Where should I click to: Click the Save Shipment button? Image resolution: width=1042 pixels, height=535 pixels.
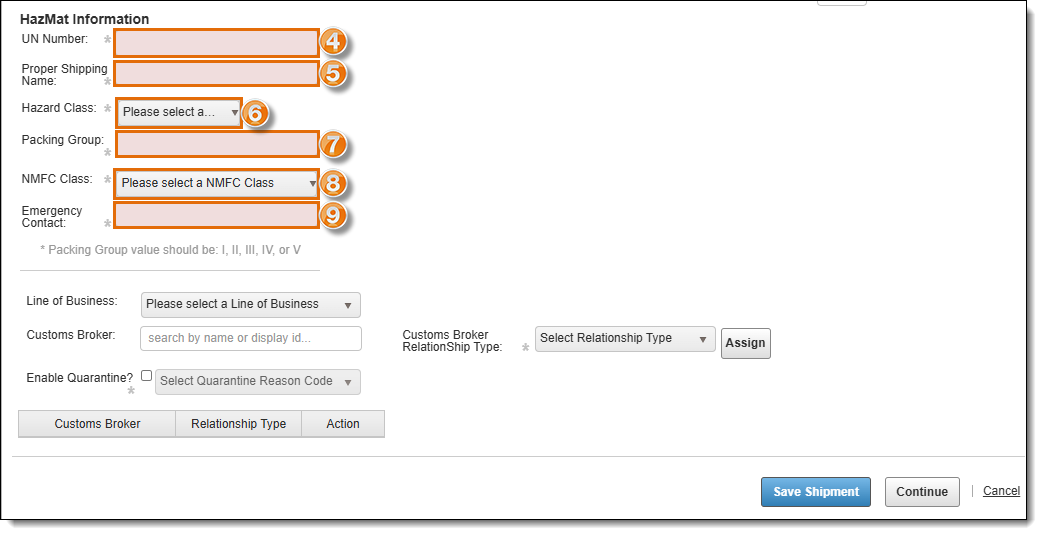816,492
